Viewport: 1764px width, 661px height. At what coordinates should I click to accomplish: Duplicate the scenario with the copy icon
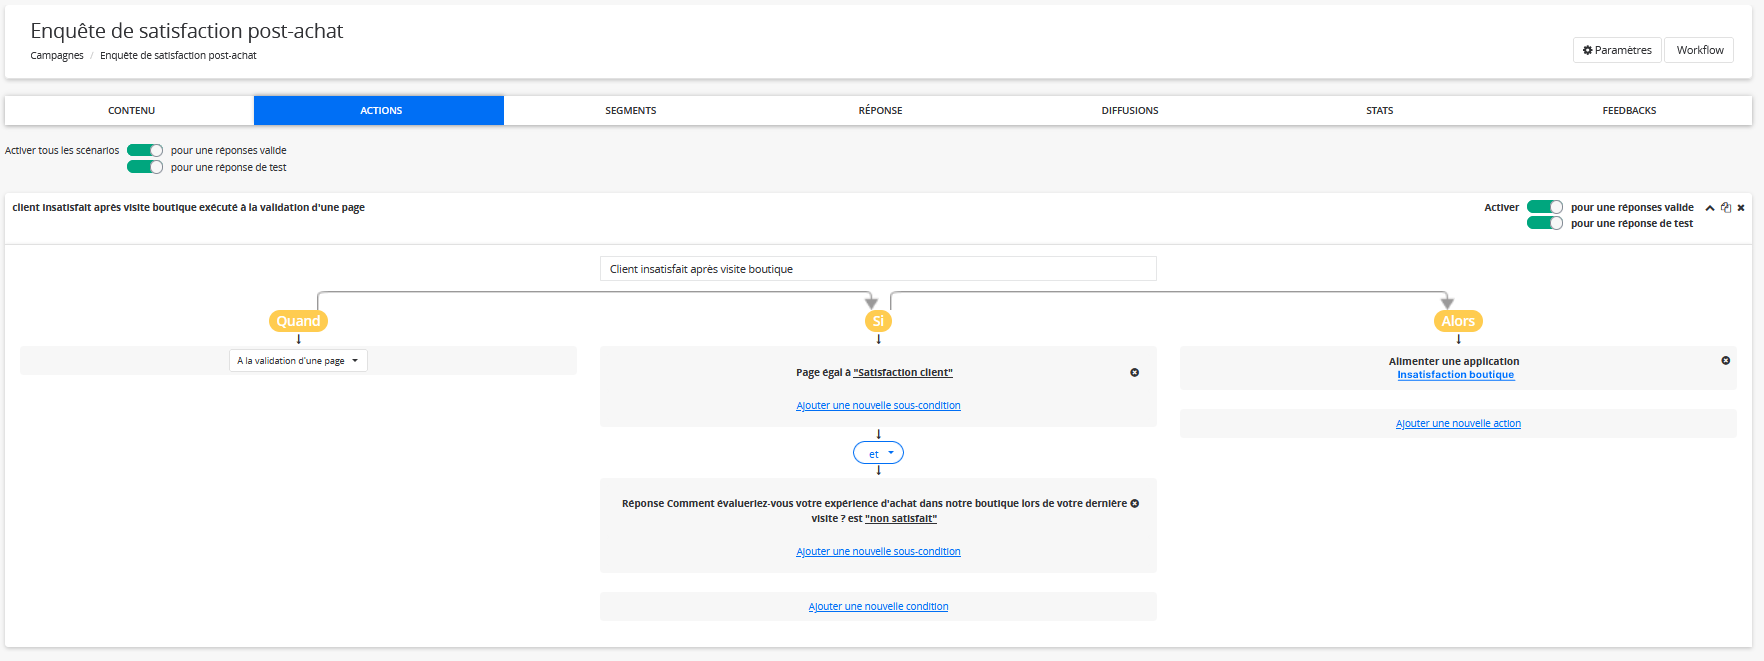coord(1726,208)
